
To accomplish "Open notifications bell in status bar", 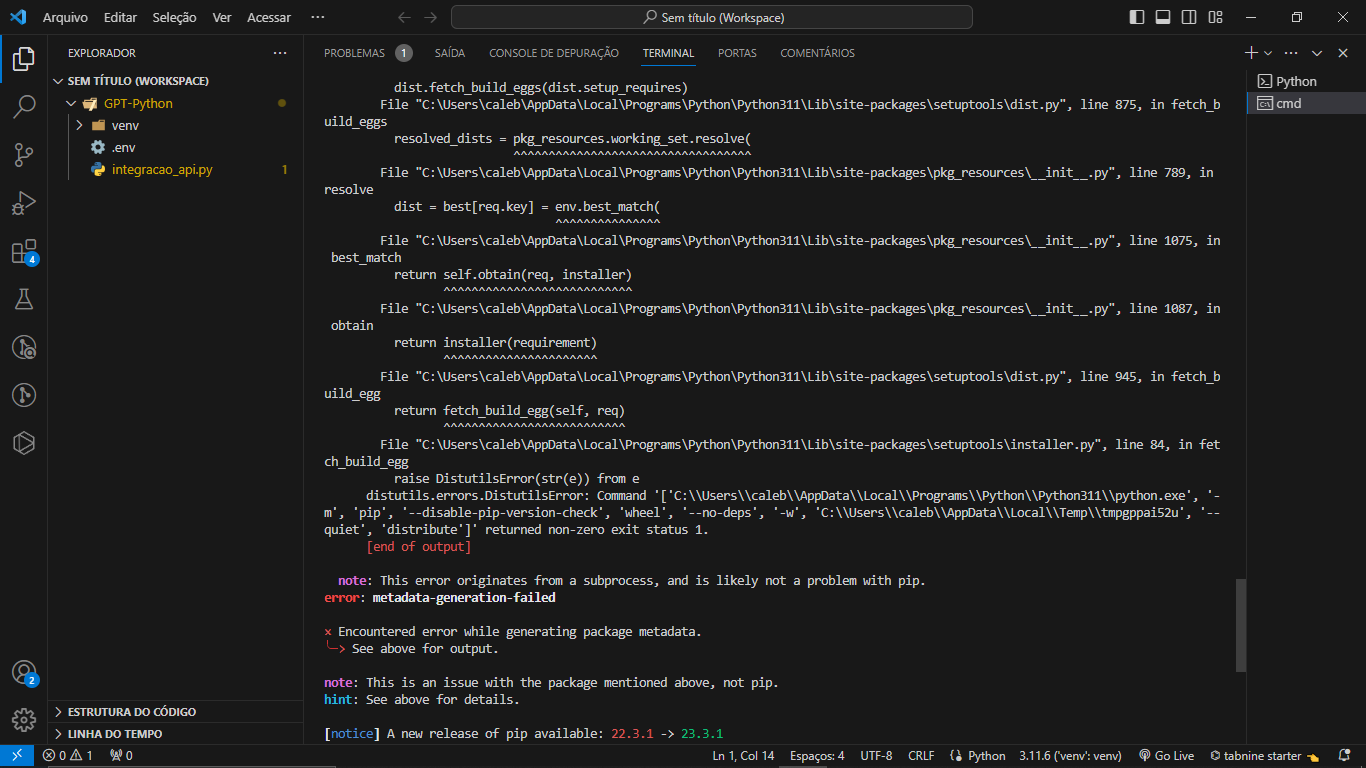I will click(1345, 756).
